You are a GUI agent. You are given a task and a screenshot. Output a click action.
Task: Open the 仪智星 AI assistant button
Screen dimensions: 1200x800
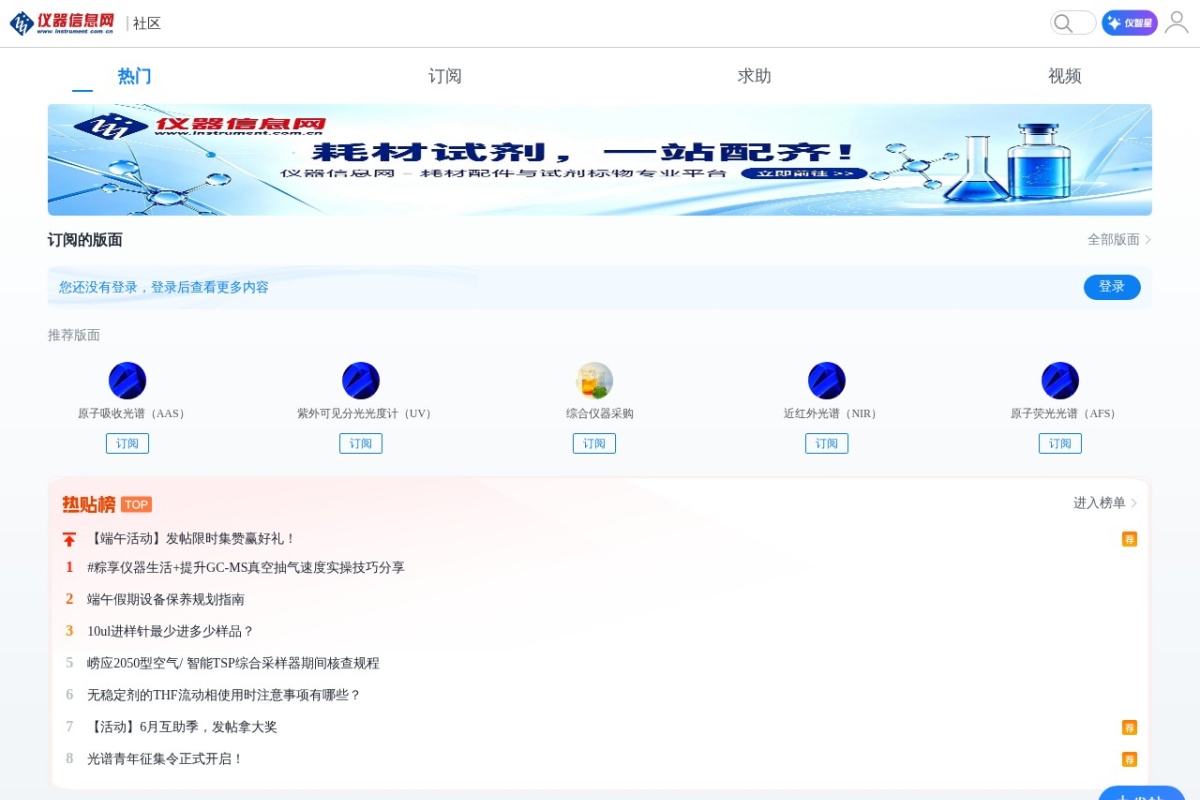click(1130, 23)
